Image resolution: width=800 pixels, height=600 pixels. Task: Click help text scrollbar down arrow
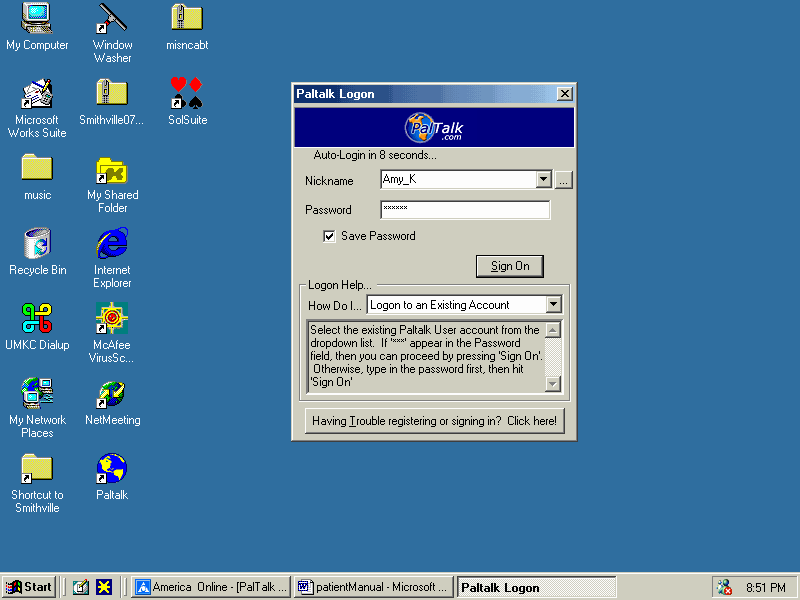(x=553, y=384)
